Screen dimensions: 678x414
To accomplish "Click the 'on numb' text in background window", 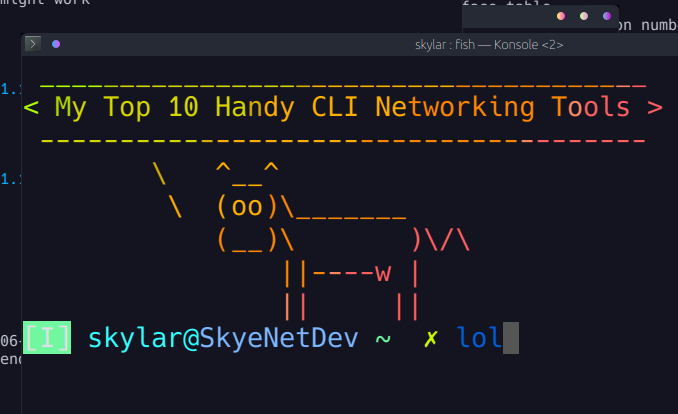I will pos(647,26).
